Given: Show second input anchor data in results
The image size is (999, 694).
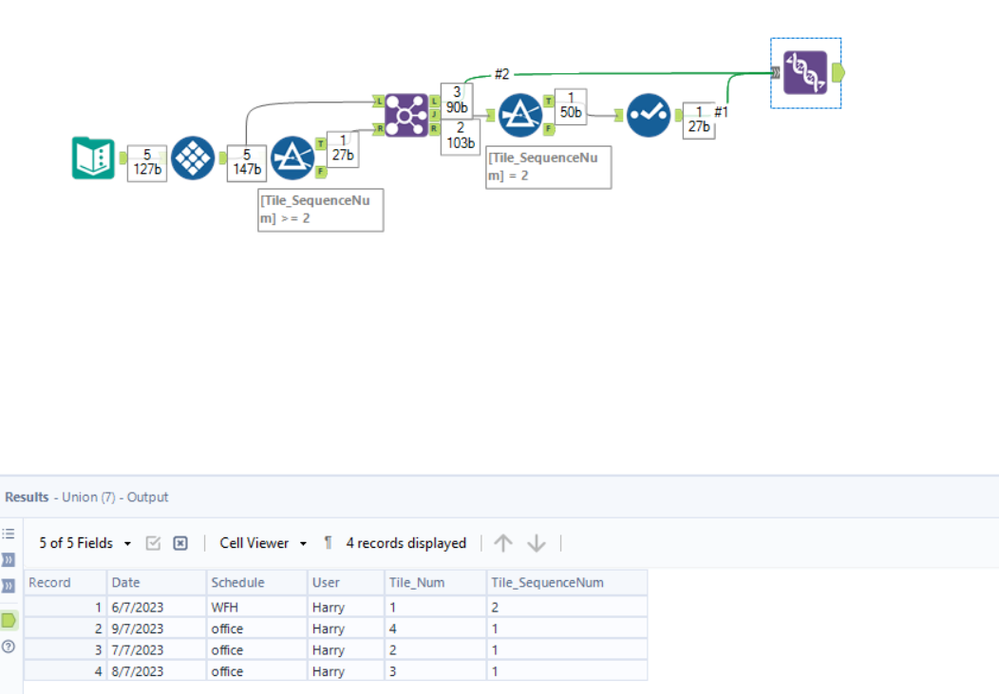Looking at the screenshot, I should [8, 586].
